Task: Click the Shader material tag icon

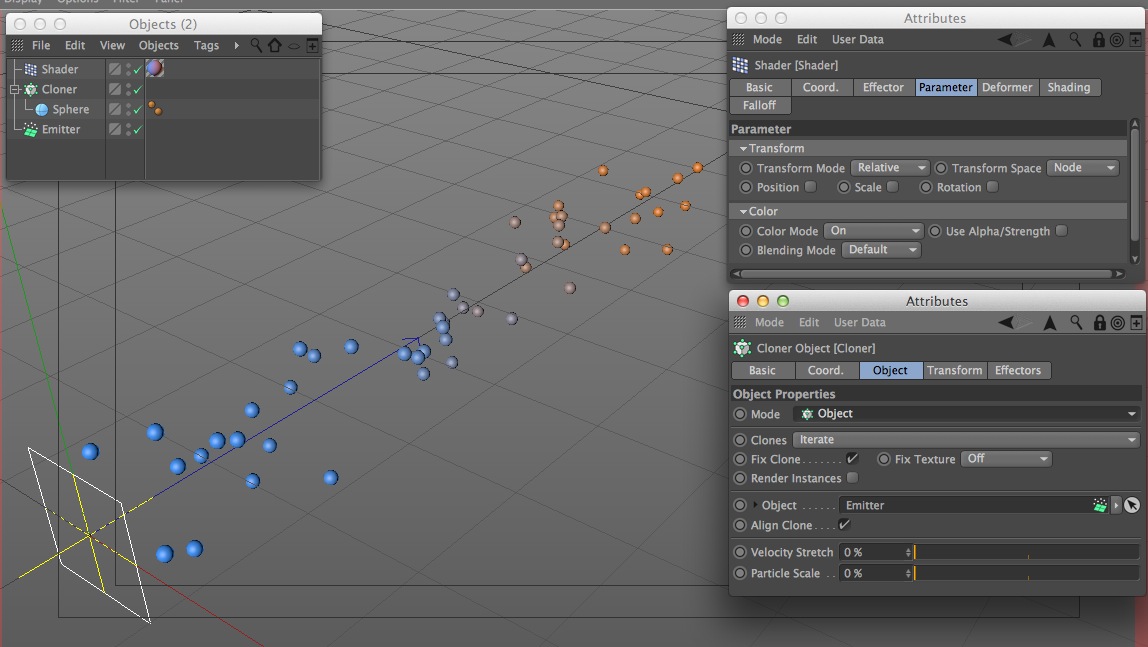Action: [x=154, y=69]
